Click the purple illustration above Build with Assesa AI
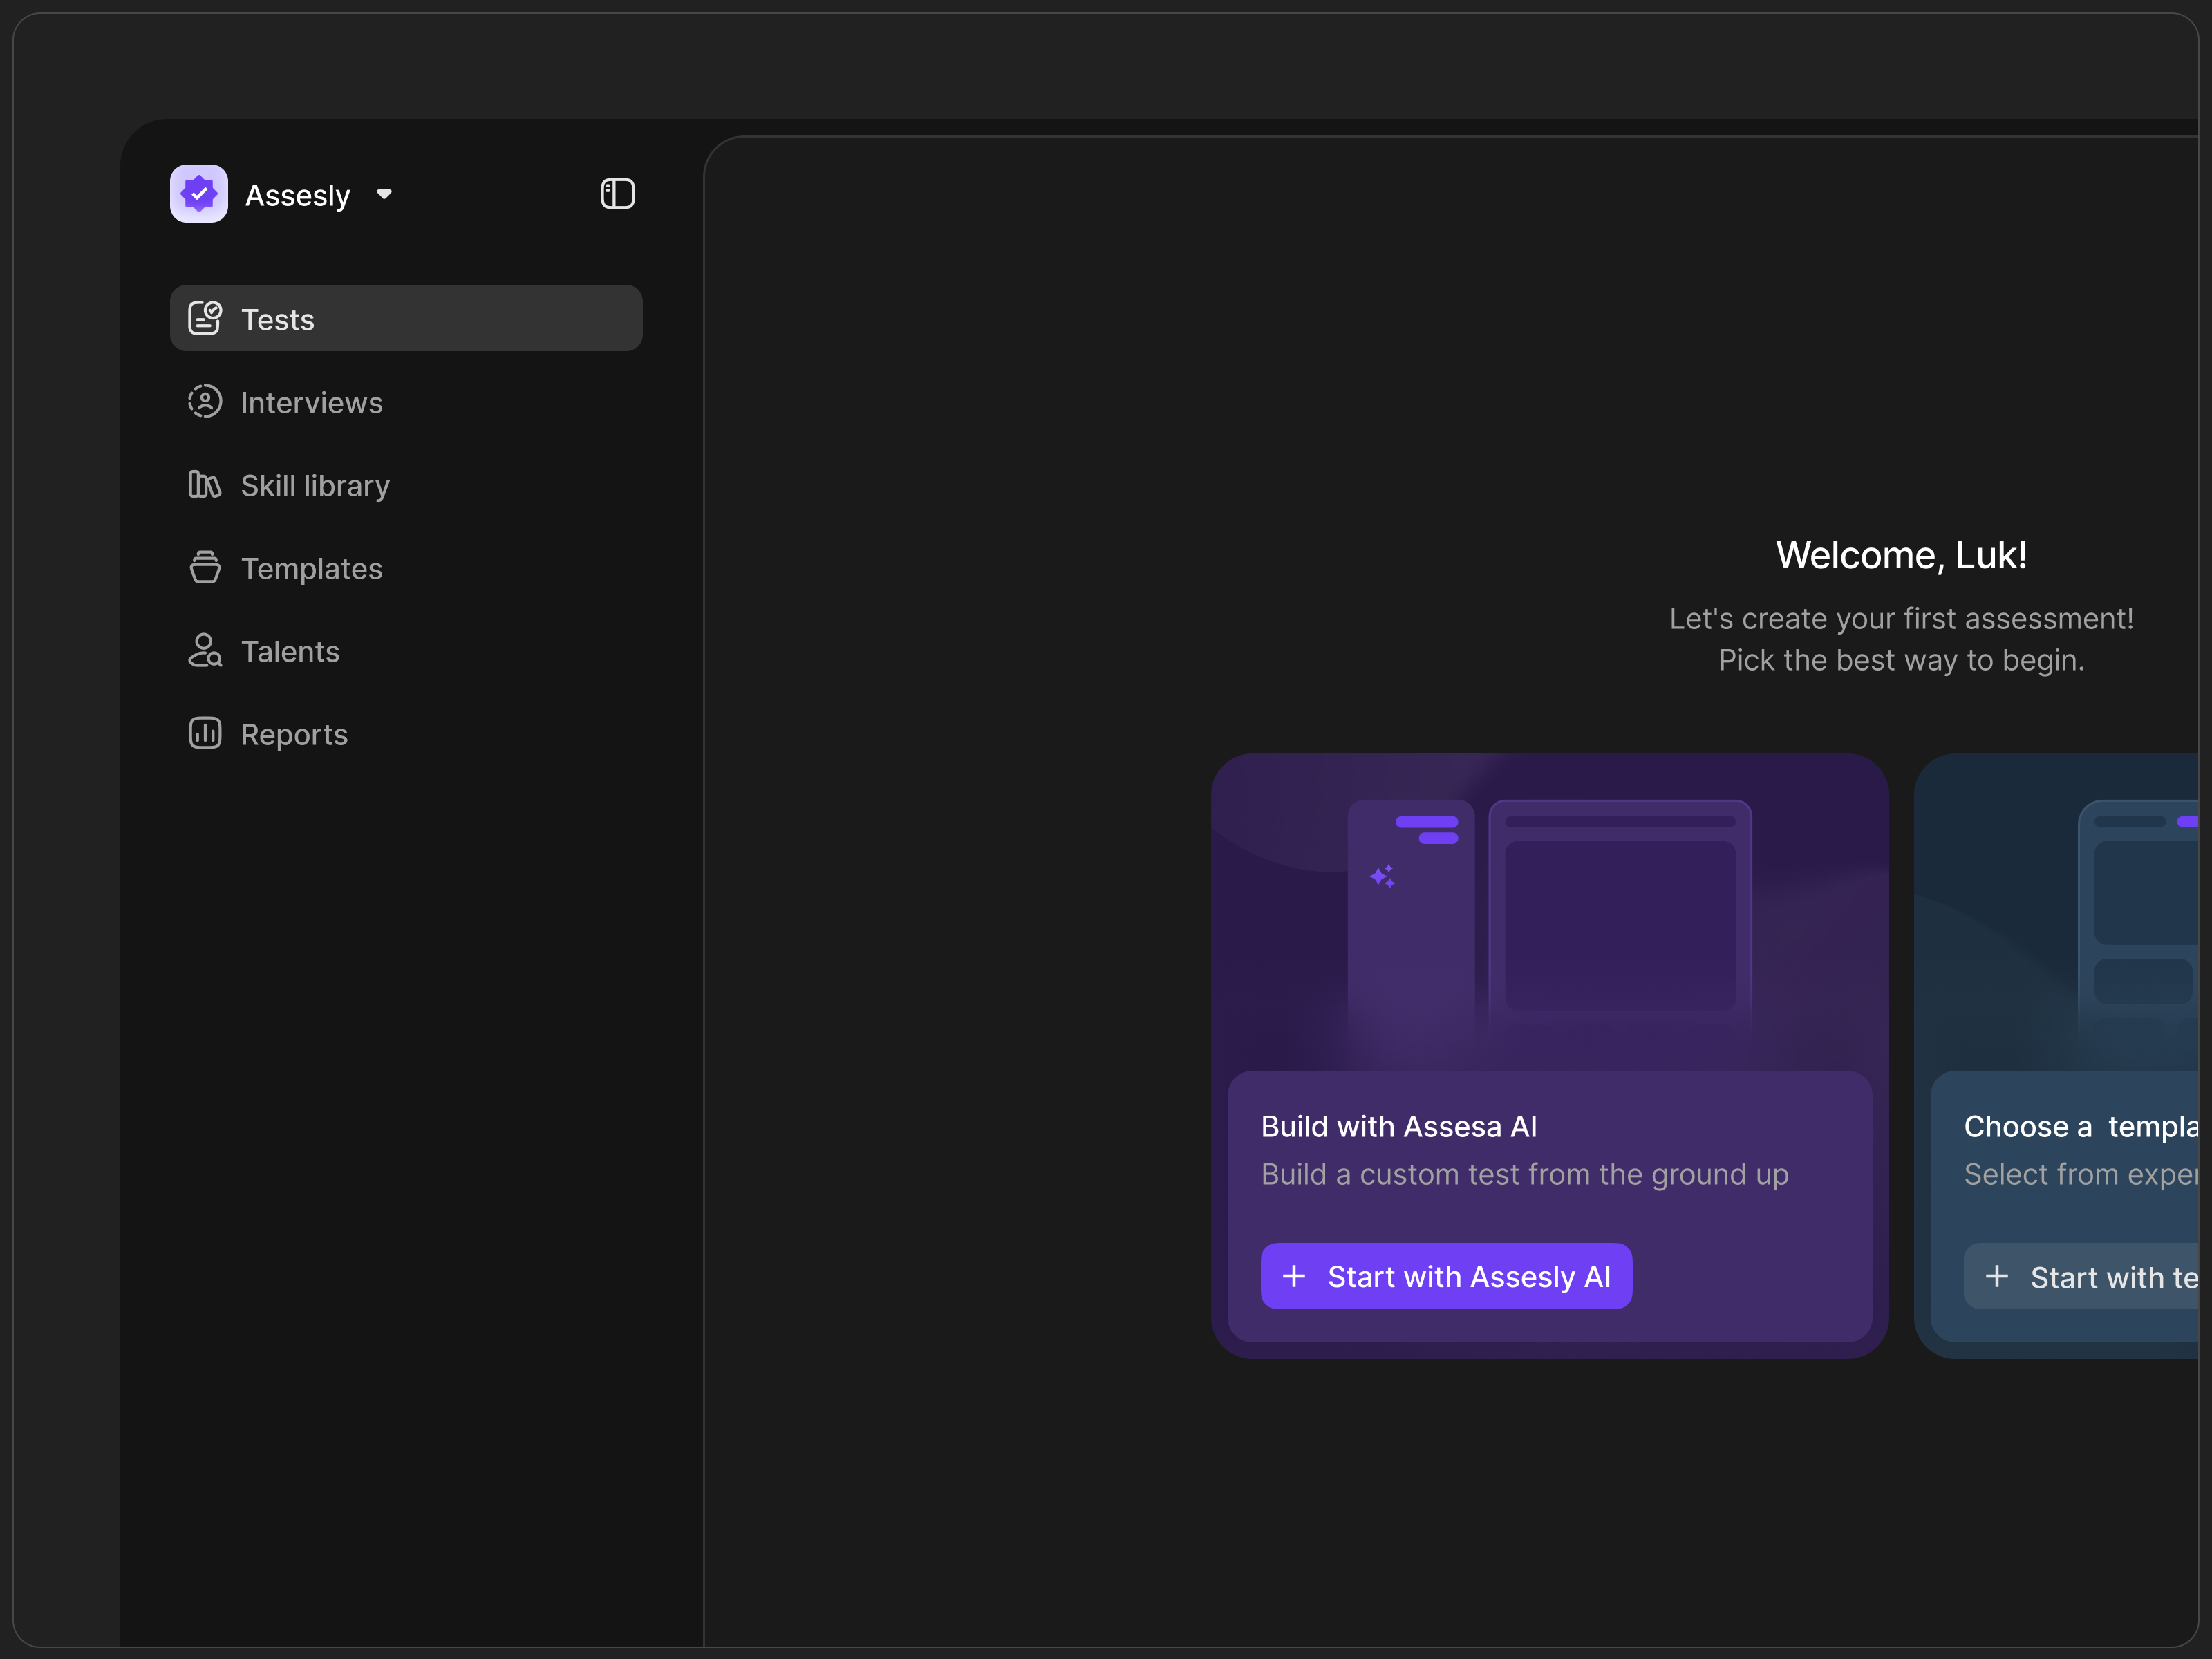 (1549, 910)
